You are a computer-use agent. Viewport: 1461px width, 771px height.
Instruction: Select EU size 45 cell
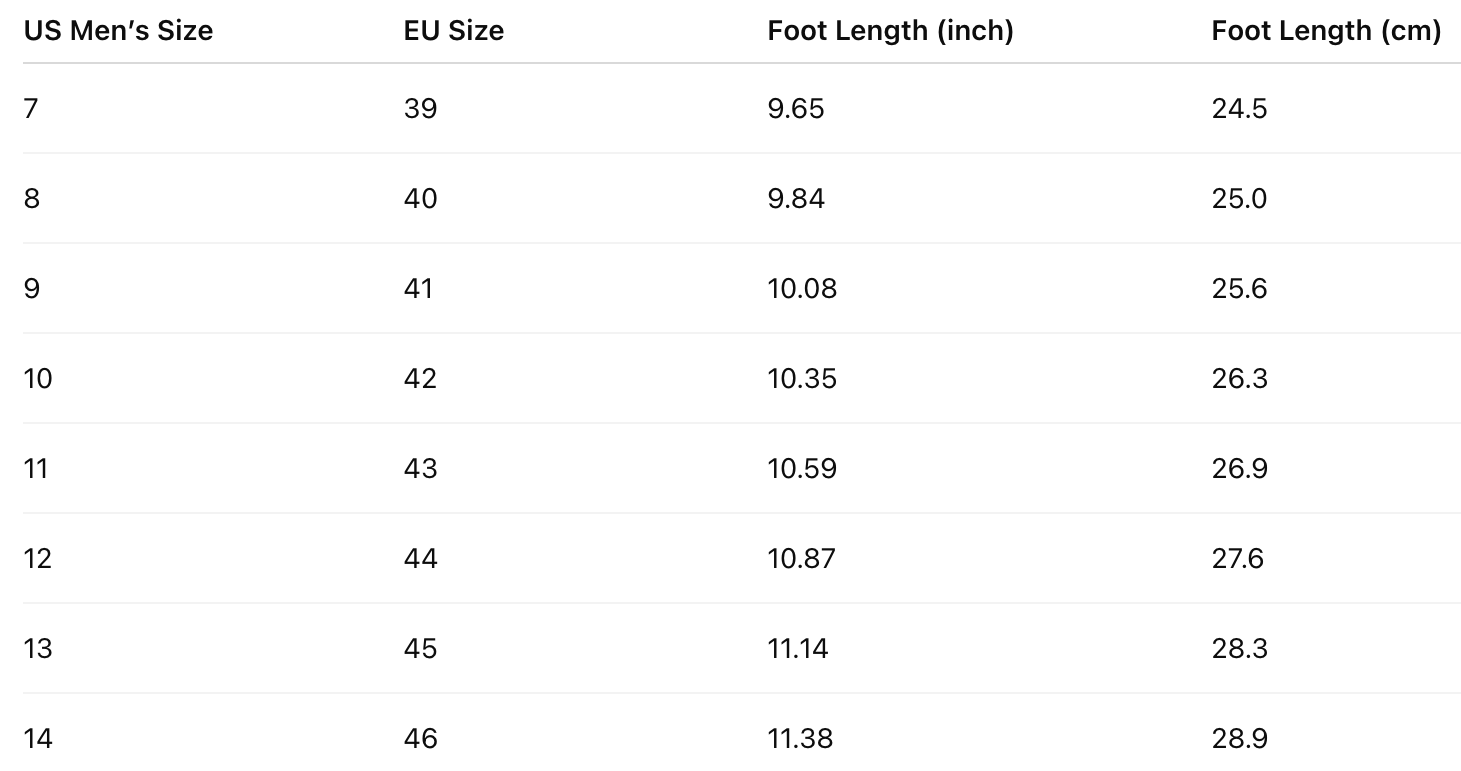pyautogui.click(x=420, y=648)
